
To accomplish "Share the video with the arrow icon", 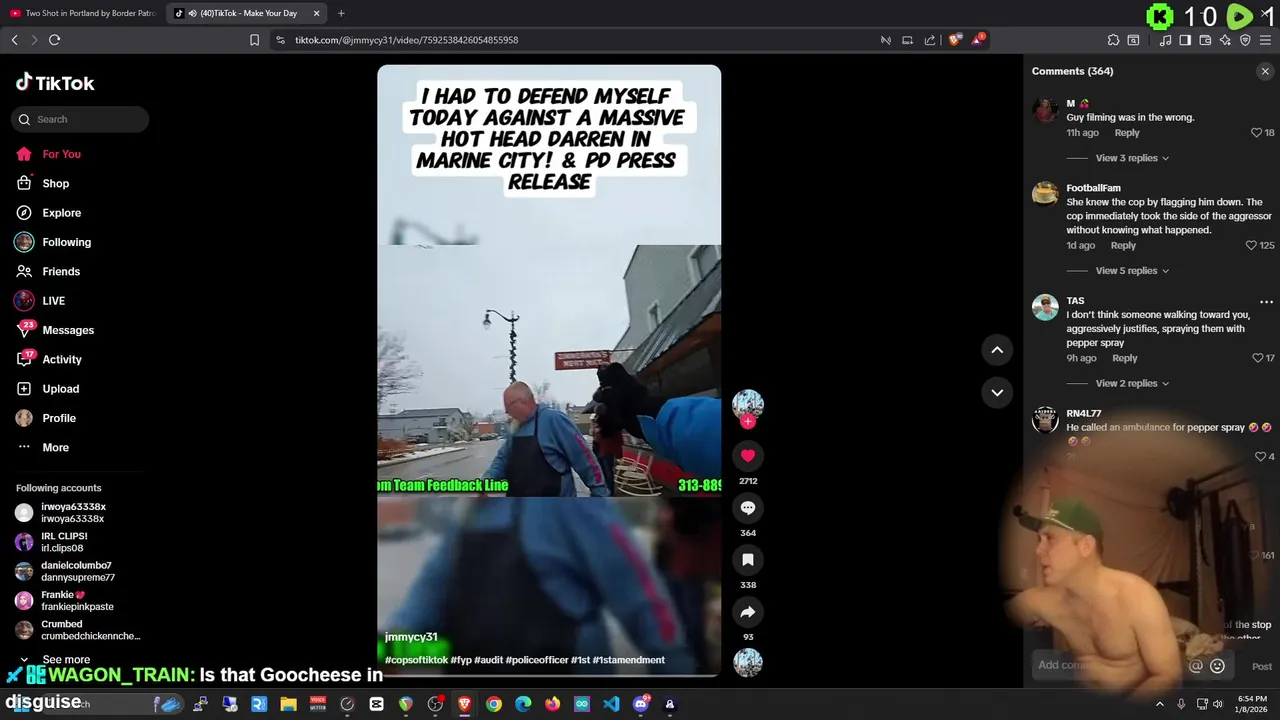I will [x=747, y=612].
